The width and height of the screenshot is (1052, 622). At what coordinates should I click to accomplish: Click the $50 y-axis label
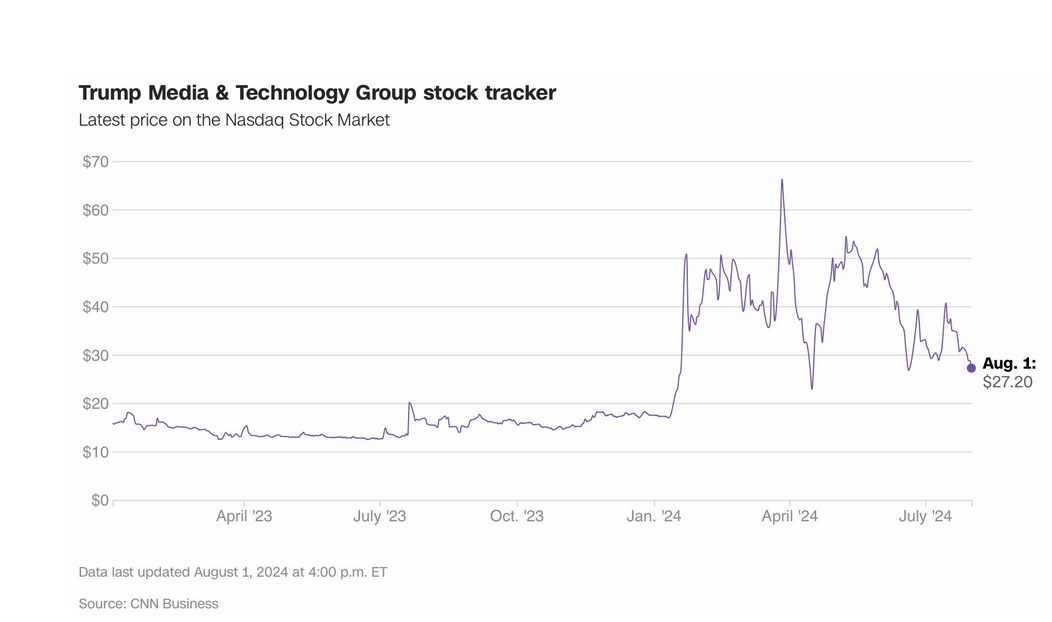pyautogui.click(x=95, y=258)
